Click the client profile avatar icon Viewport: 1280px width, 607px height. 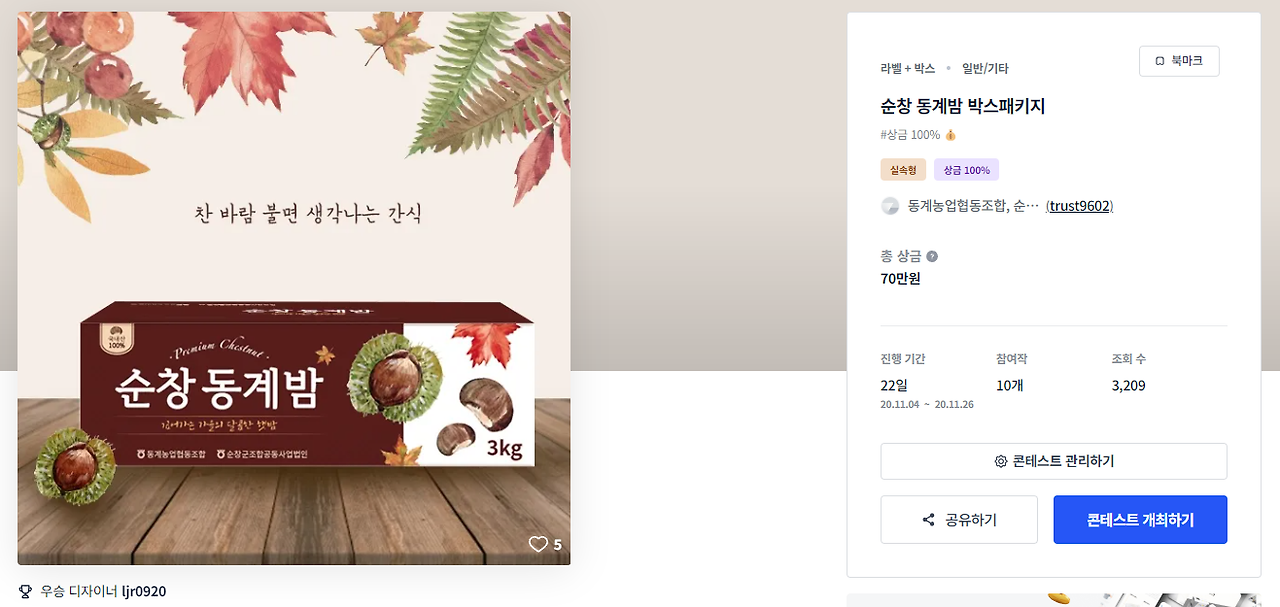point(890,206)
